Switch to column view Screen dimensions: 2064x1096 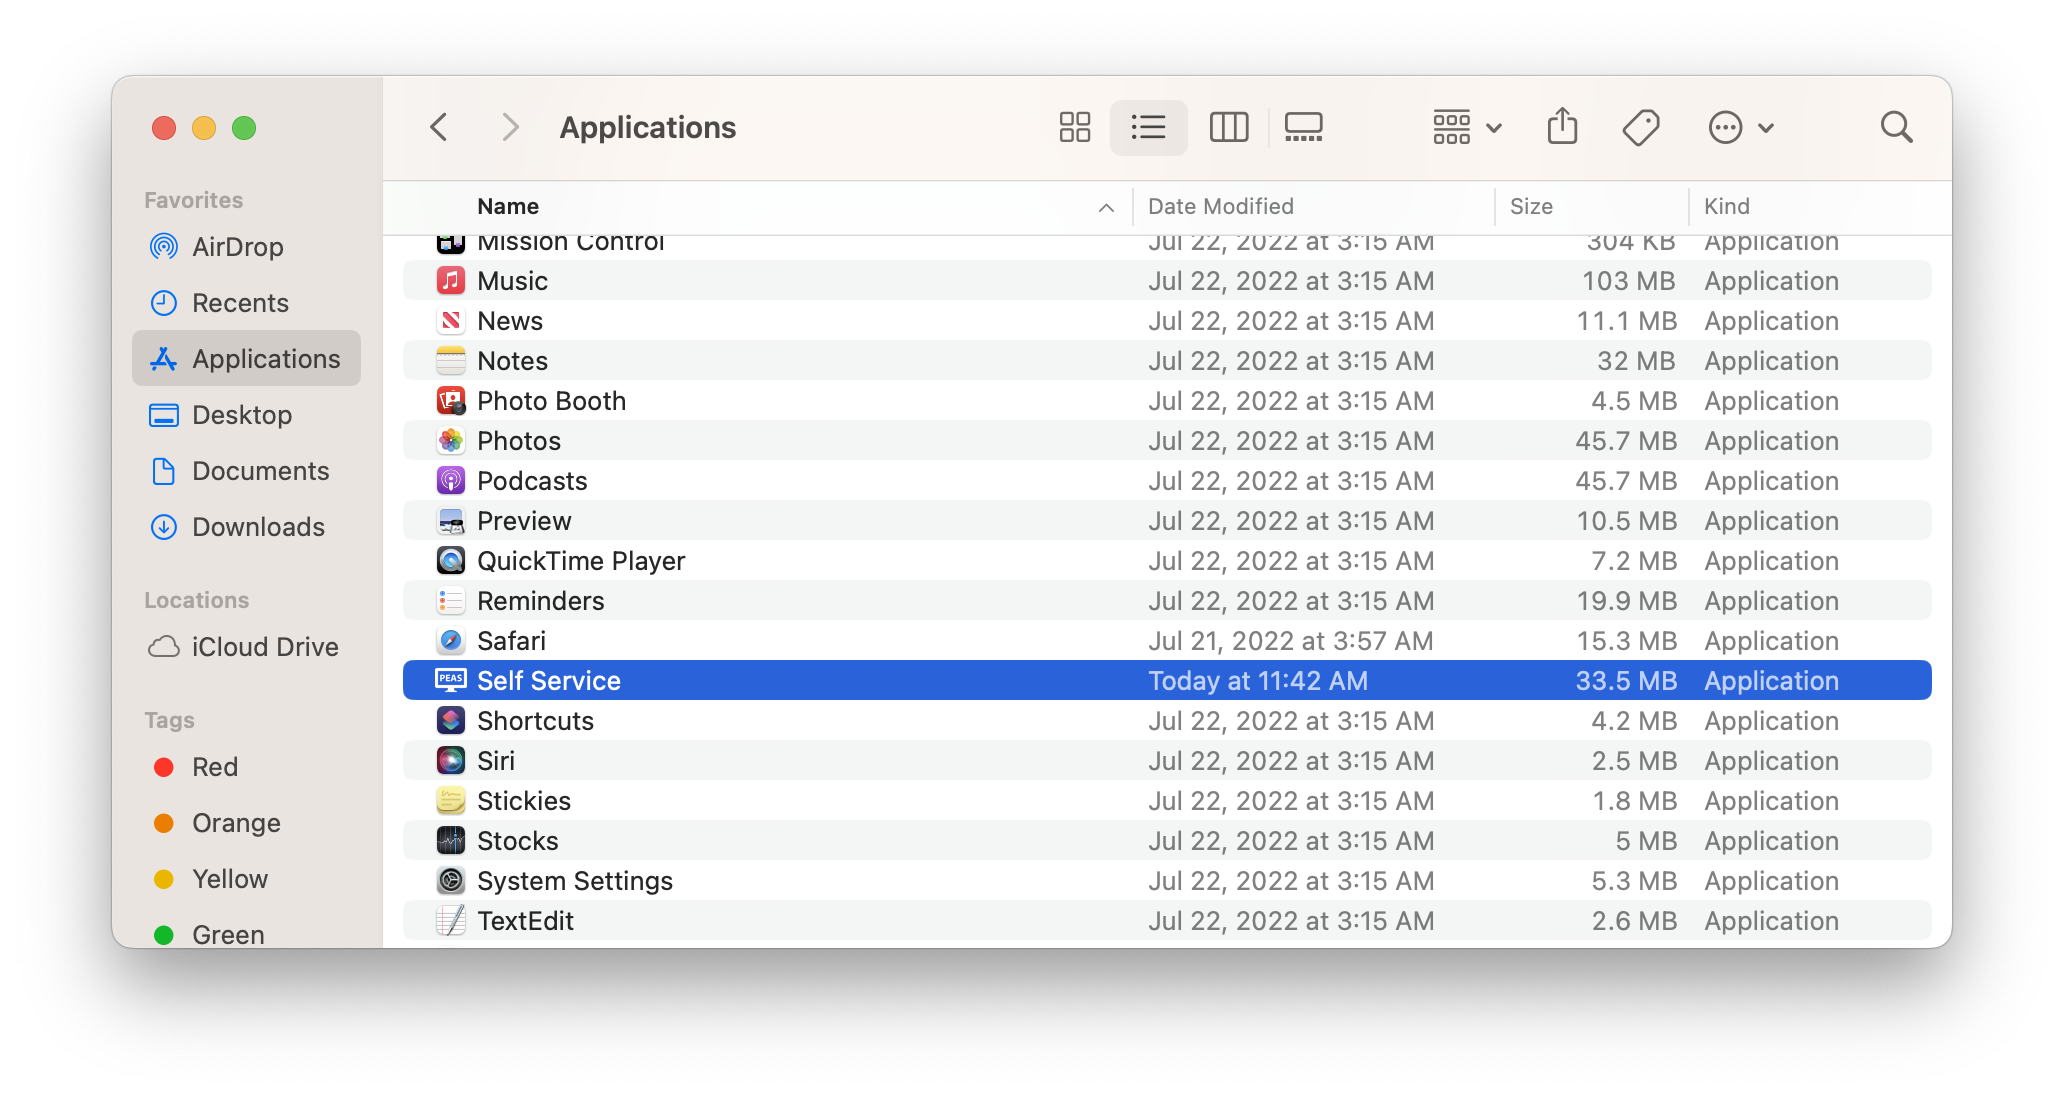pyautogui.click(x=1228, y=127)
